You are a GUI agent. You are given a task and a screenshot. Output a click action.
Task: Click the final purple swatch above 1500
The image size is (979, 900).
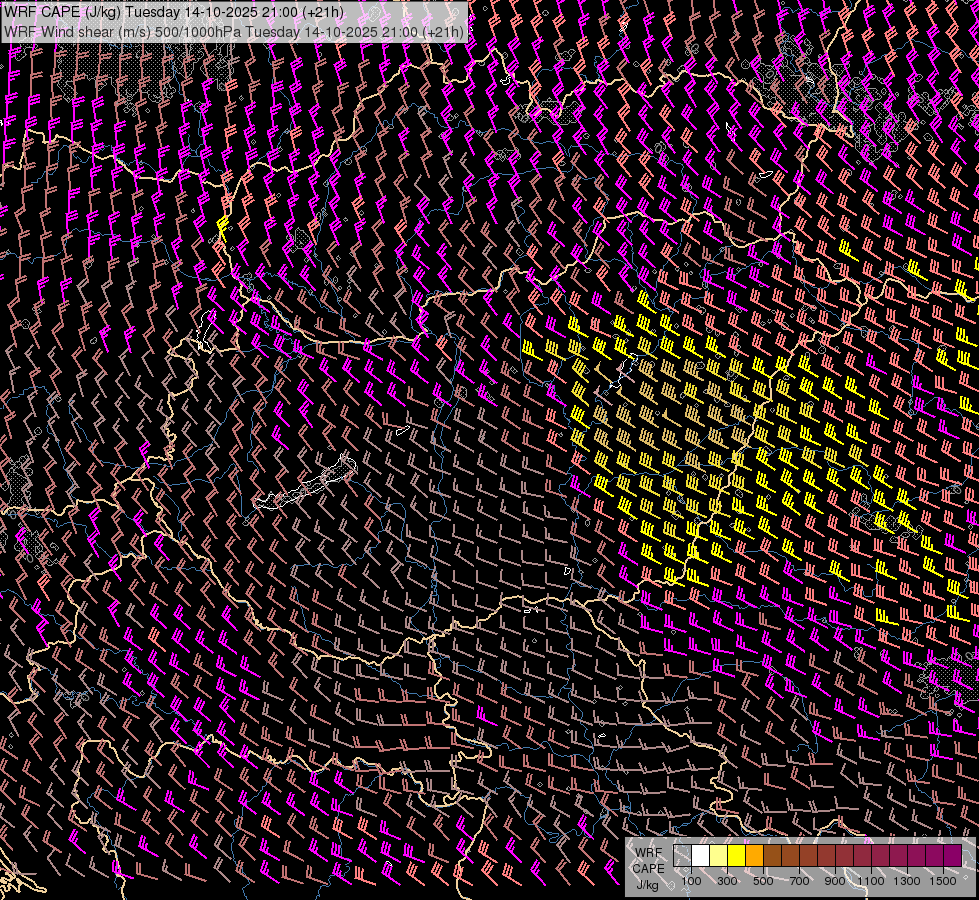[x=953, y=856]
